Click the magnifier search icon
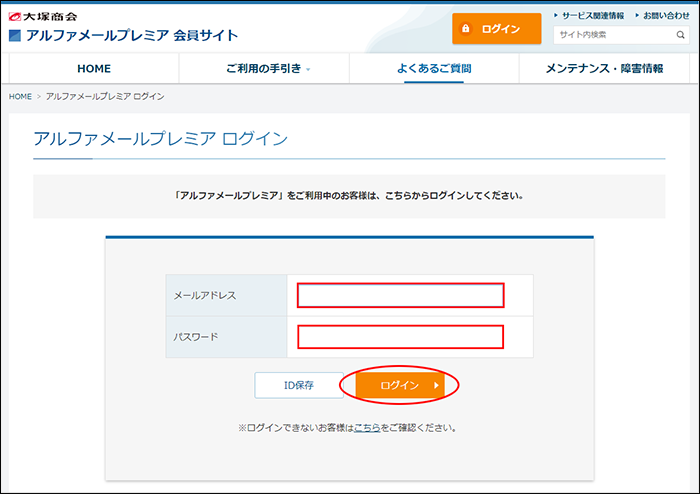 click(680, 35)
